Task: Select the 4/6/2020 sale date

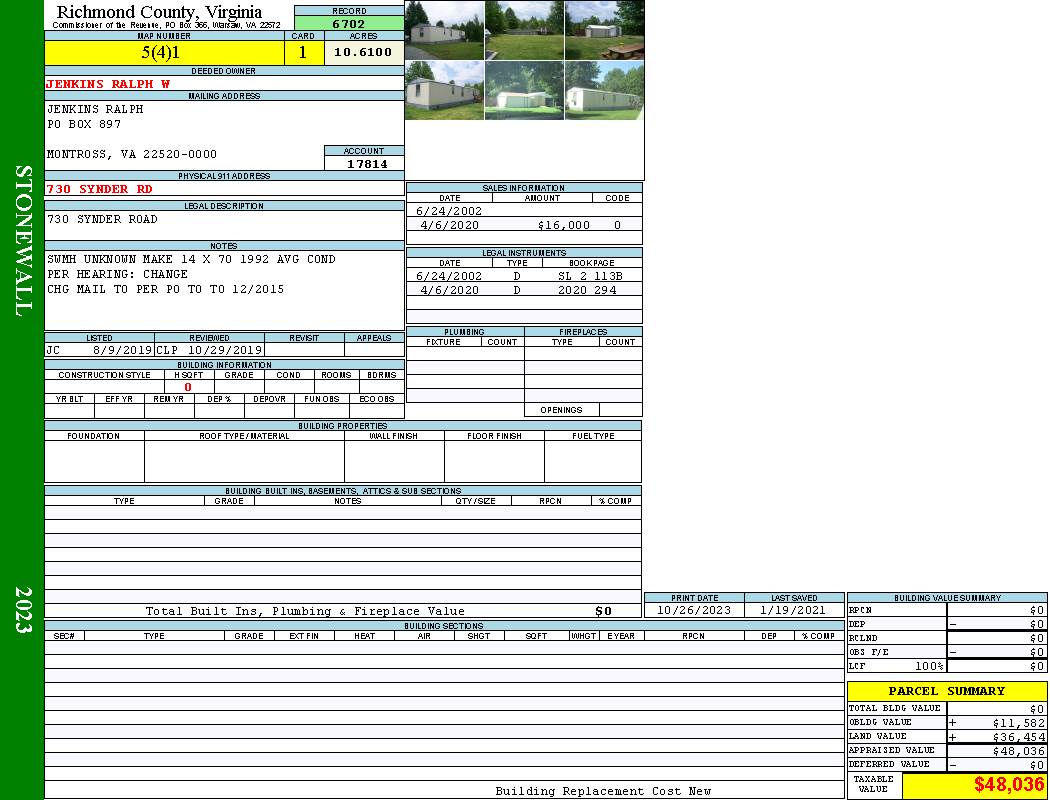Action: pyautogui.click(x=449, y=226)
